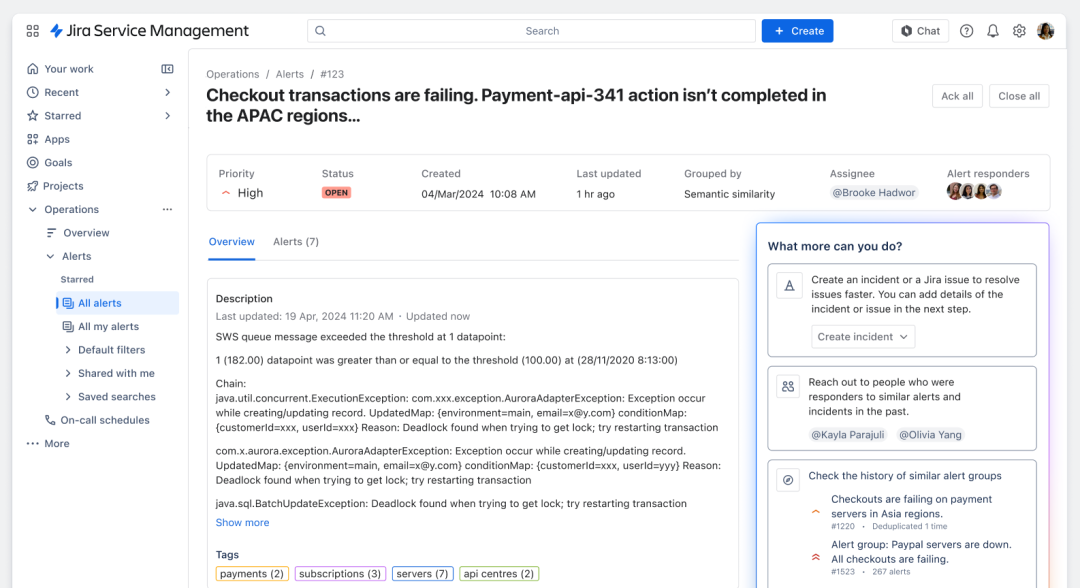Click the On-call schedules phone icon
1080x588 pixels.
pyautogui.click(x=50, y=420)
